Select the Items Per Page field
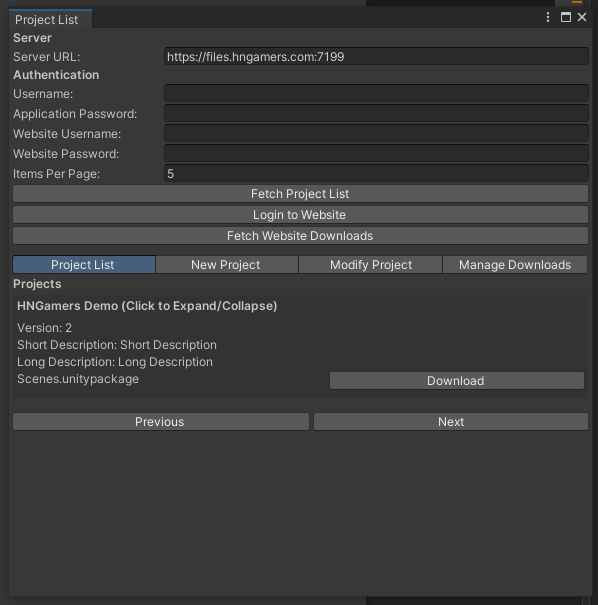The height and width of the screenshot is (605, 598). [376, 174]
